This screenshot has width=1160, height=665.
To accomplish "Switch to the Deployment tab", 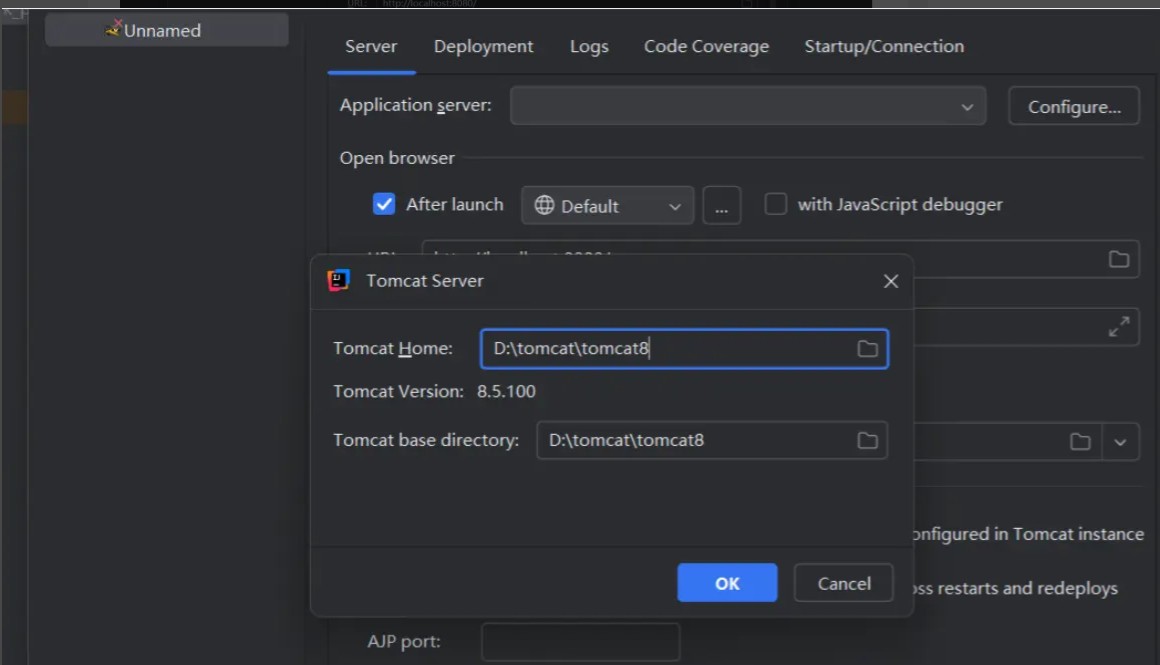I will (483, 47).
